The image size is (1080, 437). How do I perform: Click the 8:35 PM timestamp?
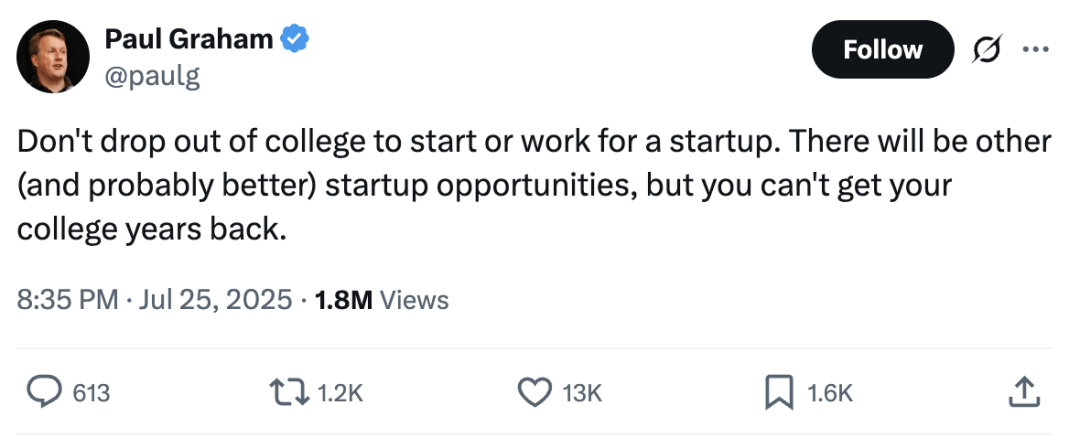coord(68,299)
